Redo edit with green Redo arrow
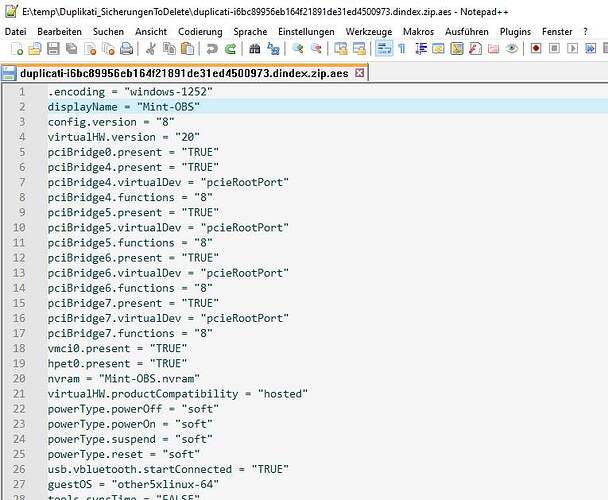This screenshot has height=500, width=608. pos(230,49)
